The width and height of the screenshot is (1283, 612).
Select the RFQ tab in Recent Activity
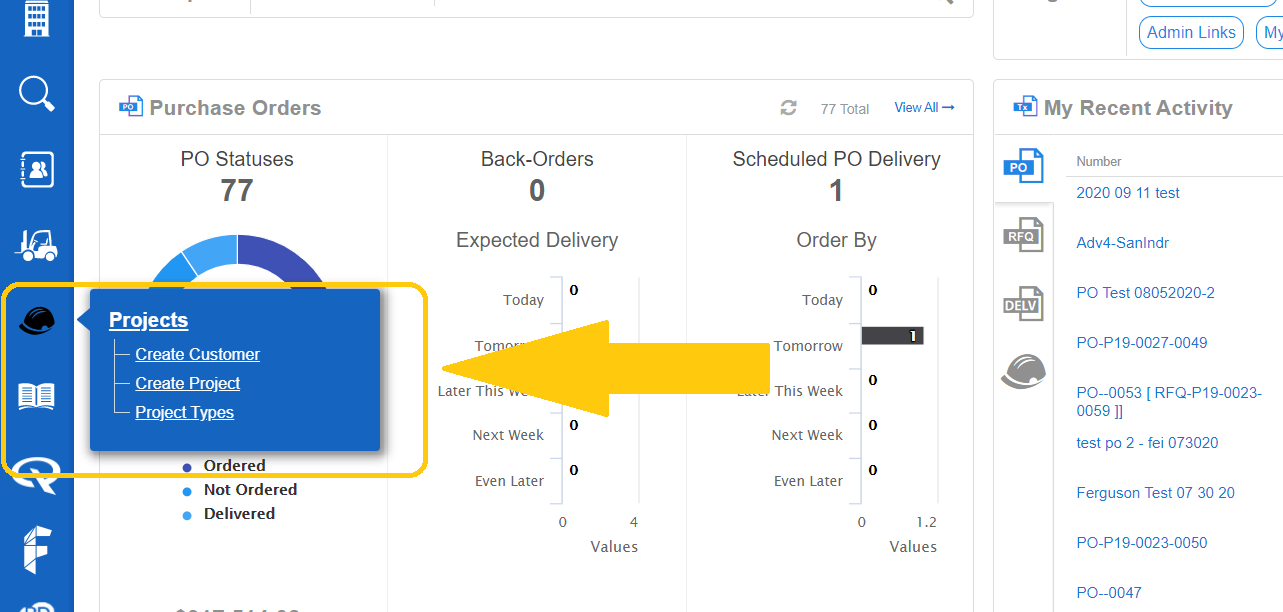pos(1023,236)
